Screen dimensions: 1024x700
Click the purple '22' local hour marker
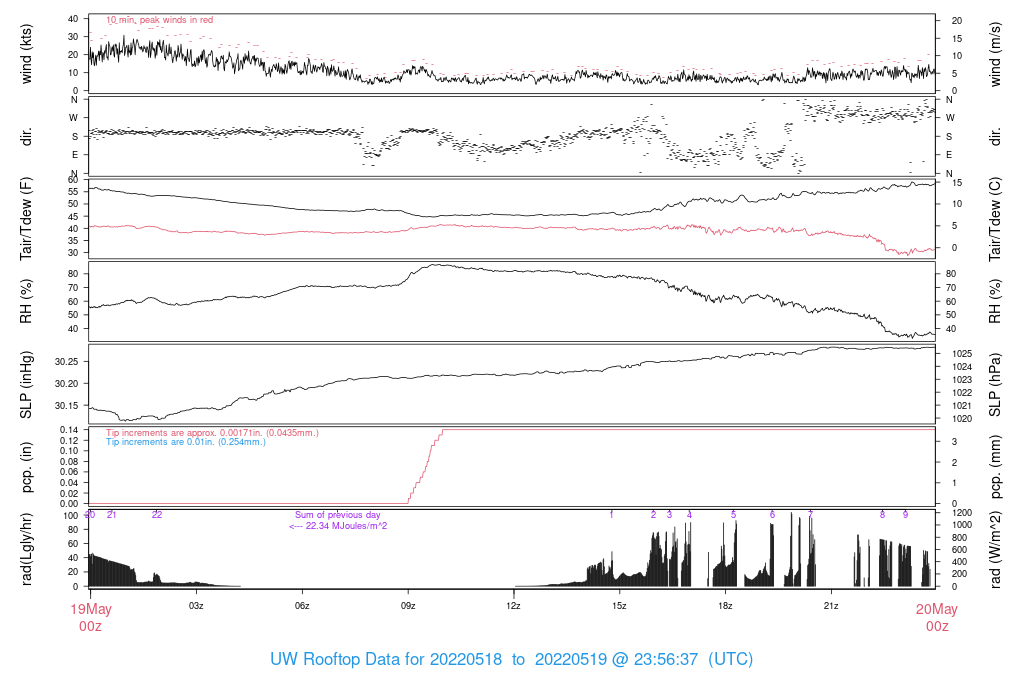(157, 515)
